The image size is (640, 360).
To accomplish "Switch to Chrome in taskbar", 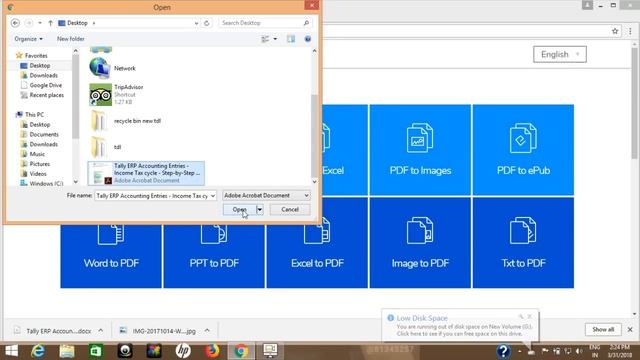I will pyautogui.click(x=241, y=351).
